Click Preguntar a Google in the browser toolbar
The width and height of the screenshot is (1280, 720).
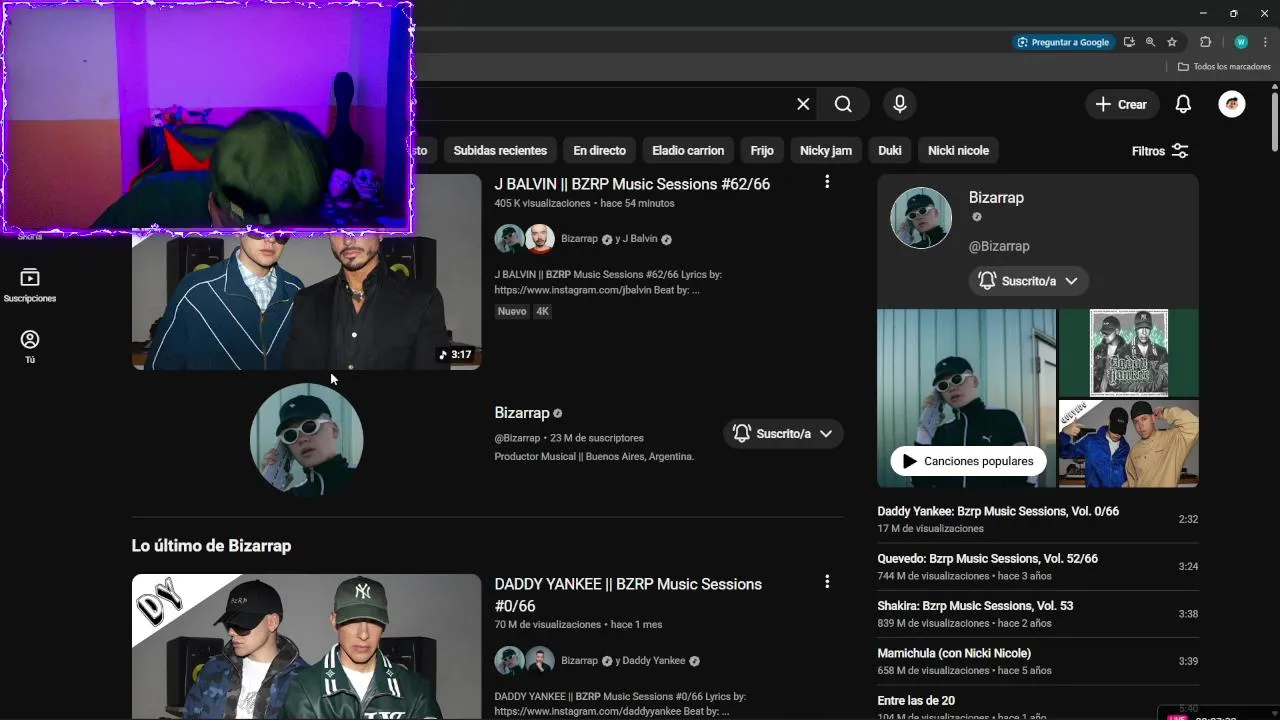(1063, 42)
